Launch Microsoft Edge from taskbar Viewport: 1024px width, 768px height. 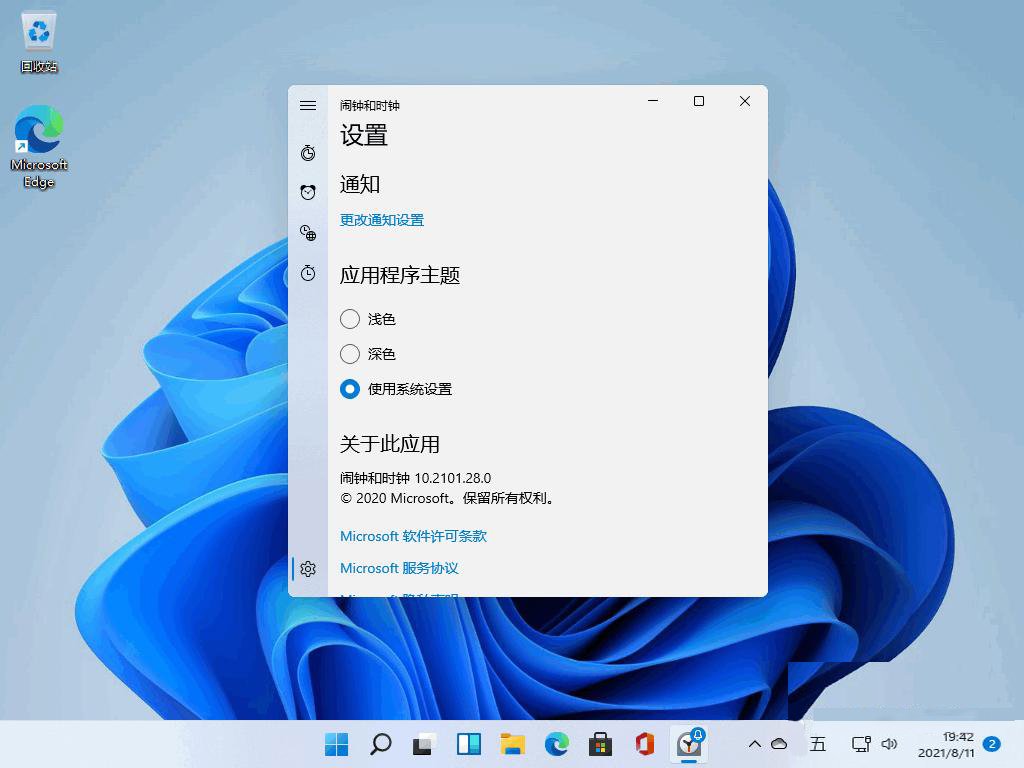coord(556,744)
